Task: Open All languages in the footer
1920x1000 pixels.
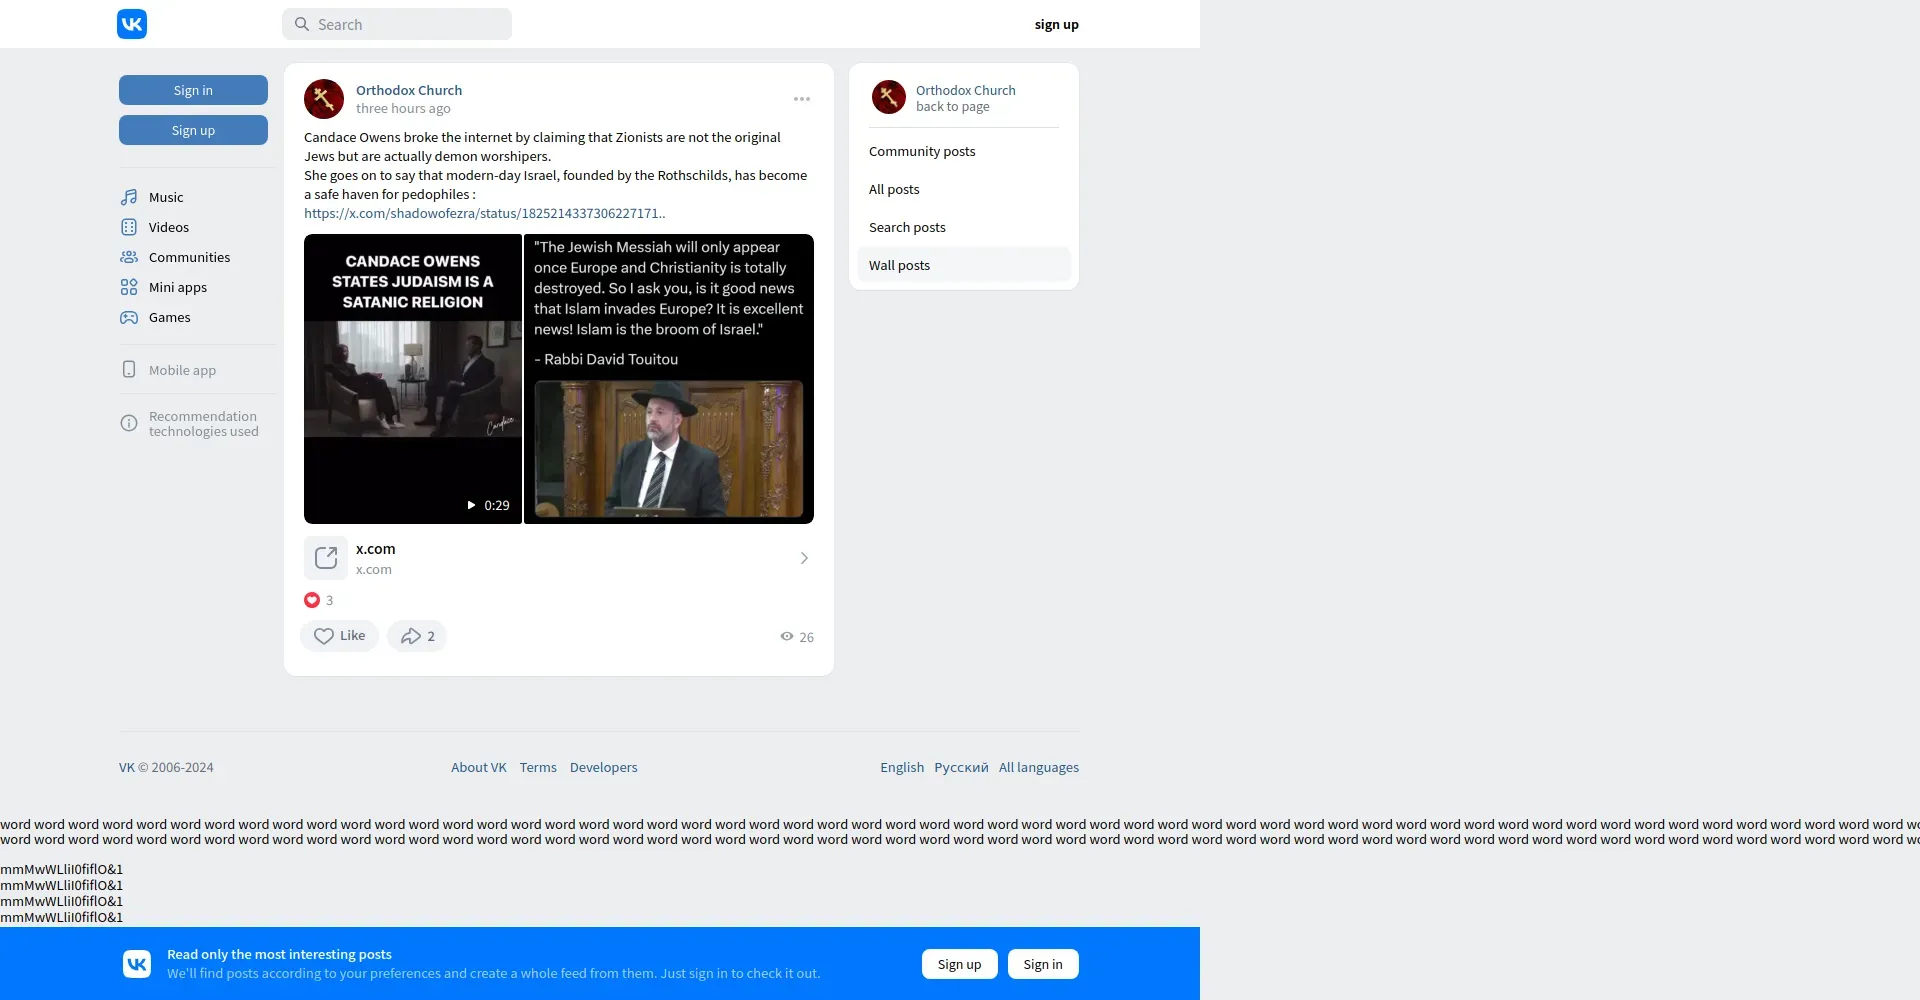Action: 1039,767
